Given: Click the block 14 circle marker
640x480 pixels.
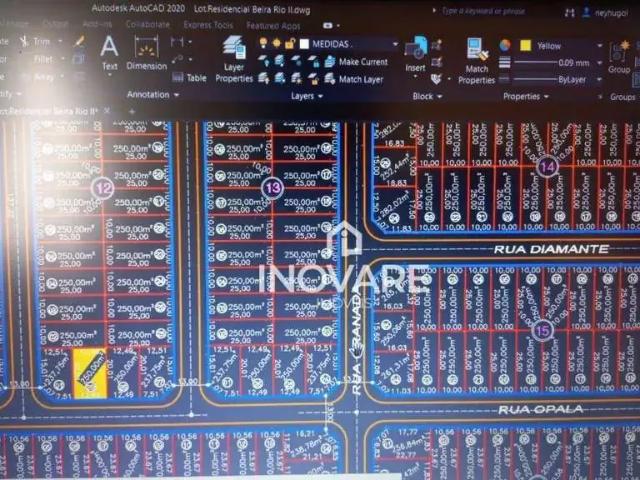Looking at the screenshot, I should pos(547,167).
